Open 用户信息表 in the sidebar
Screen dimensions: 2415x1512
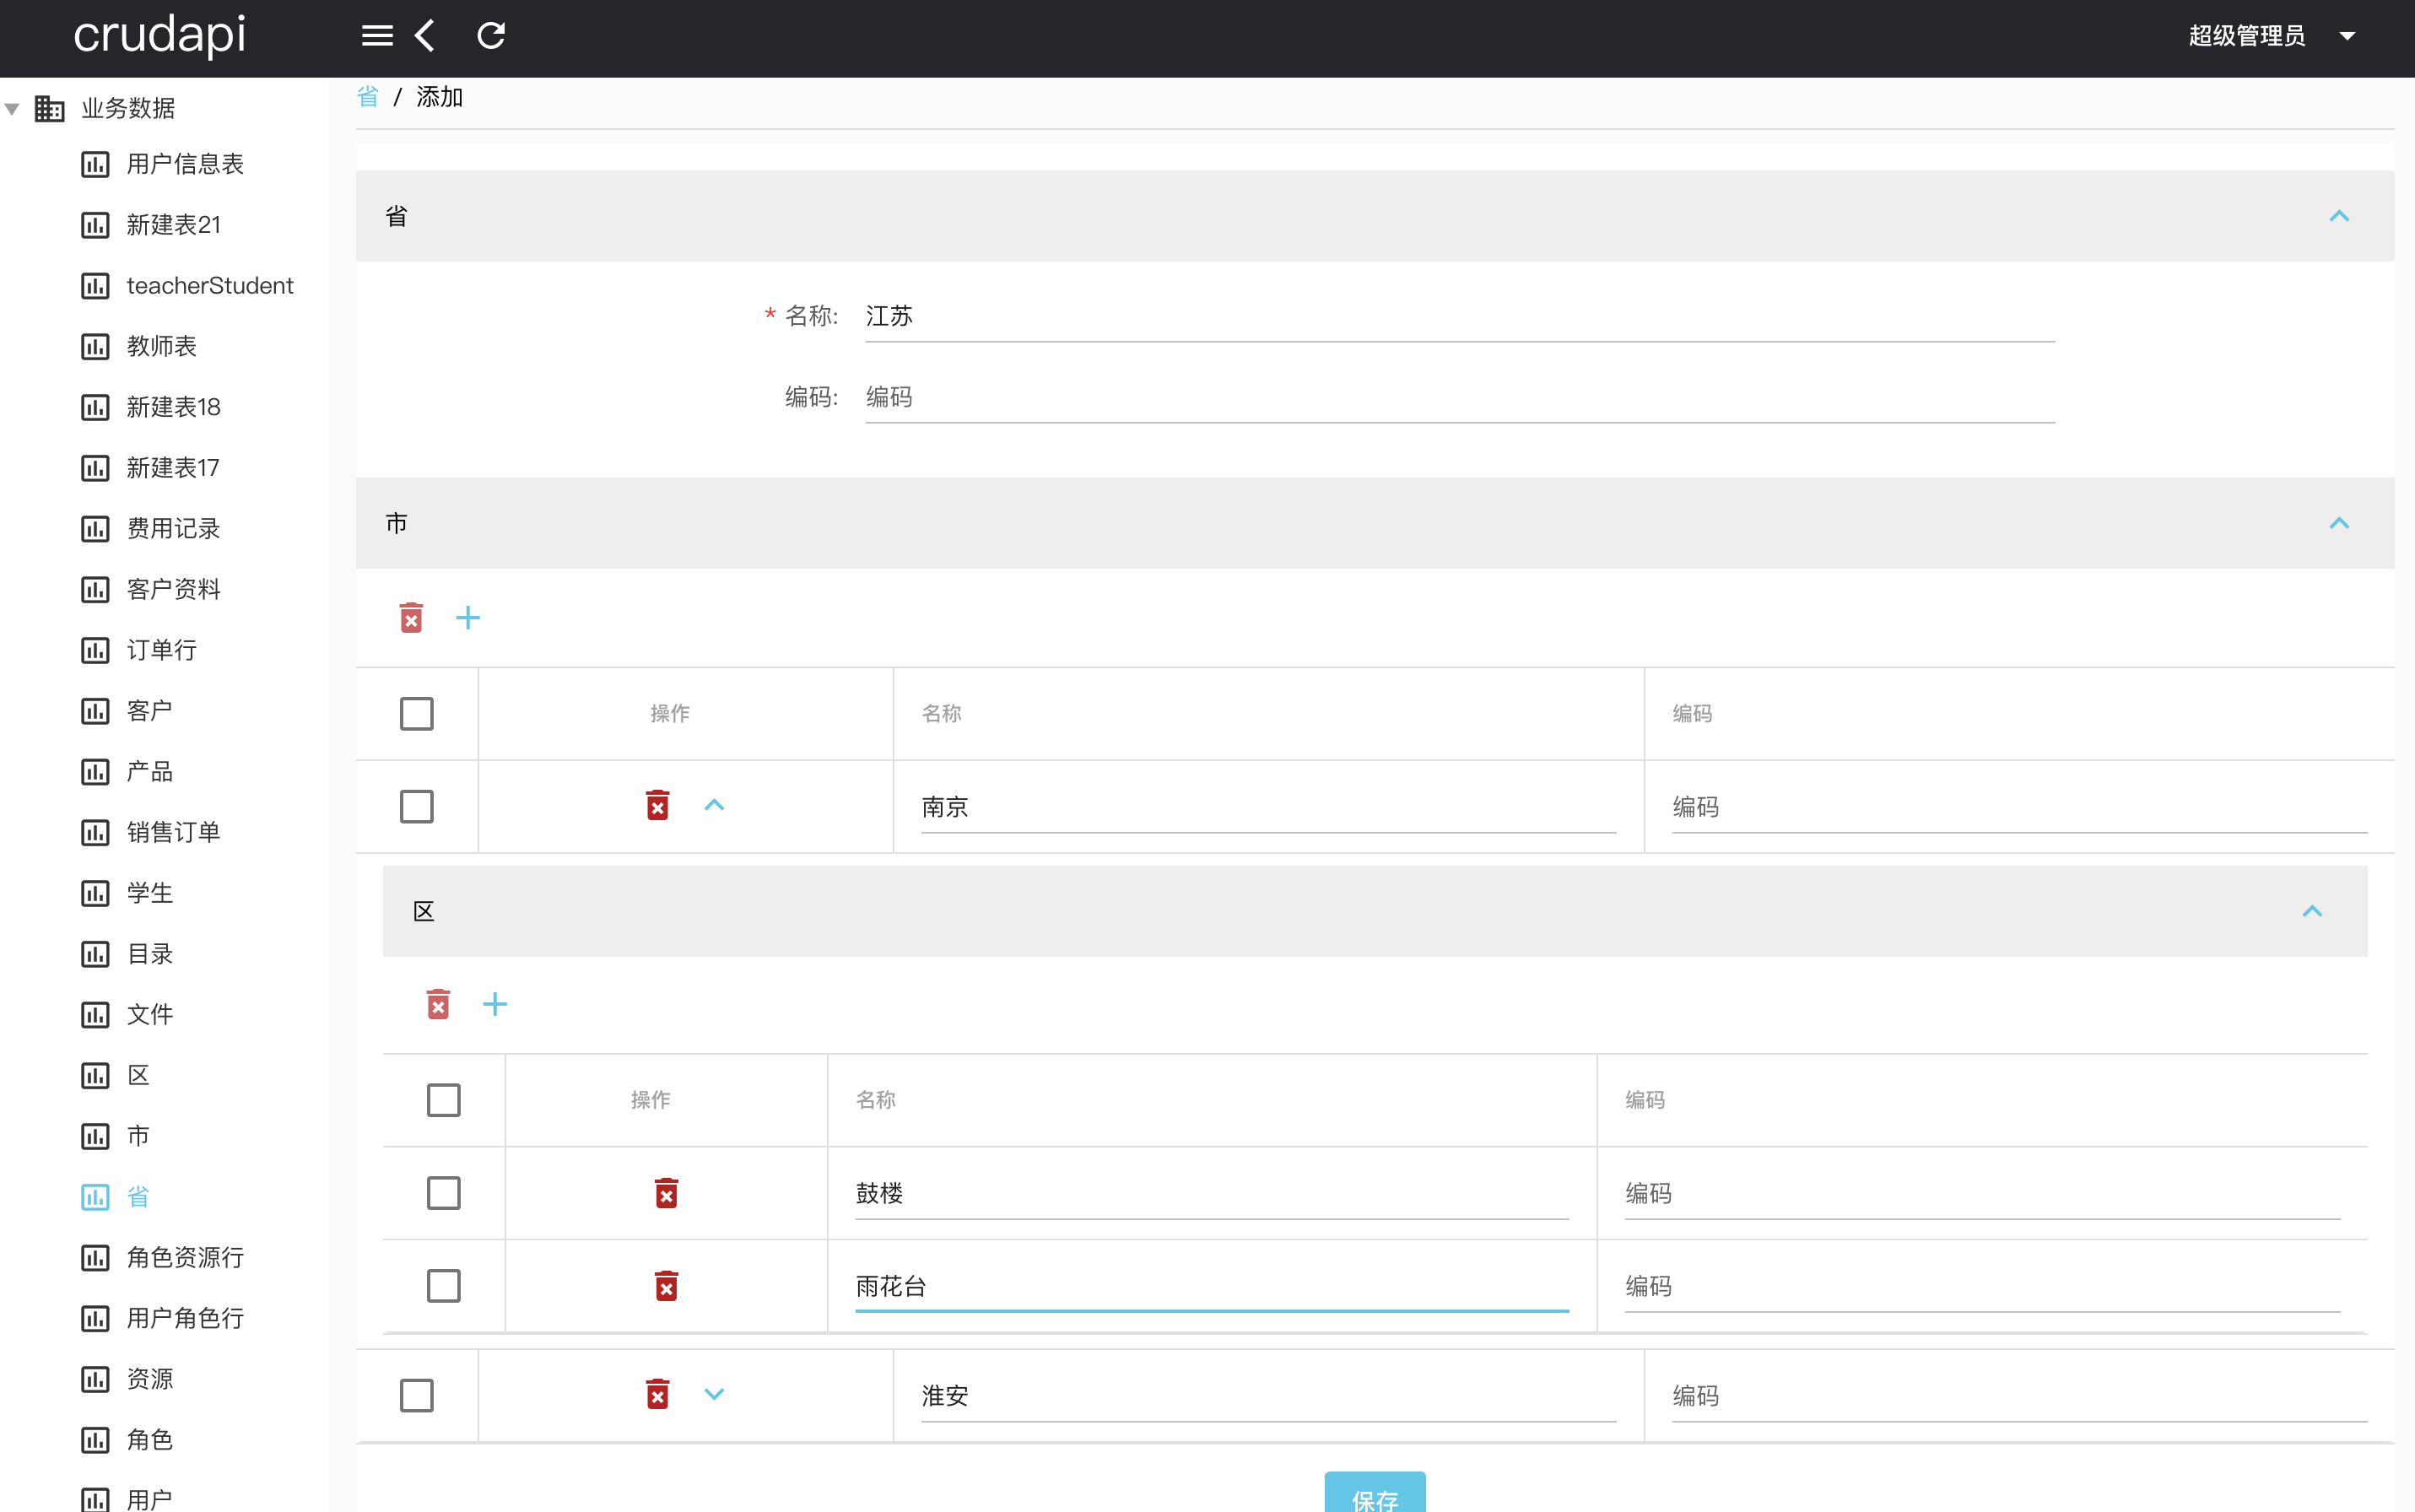tap(185, 164)
